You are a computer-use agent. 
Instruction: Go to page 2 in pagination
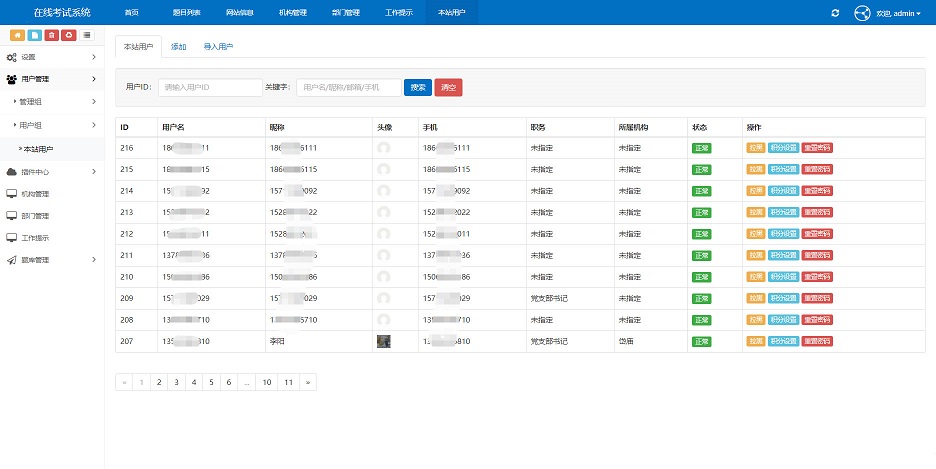(159, 382)
